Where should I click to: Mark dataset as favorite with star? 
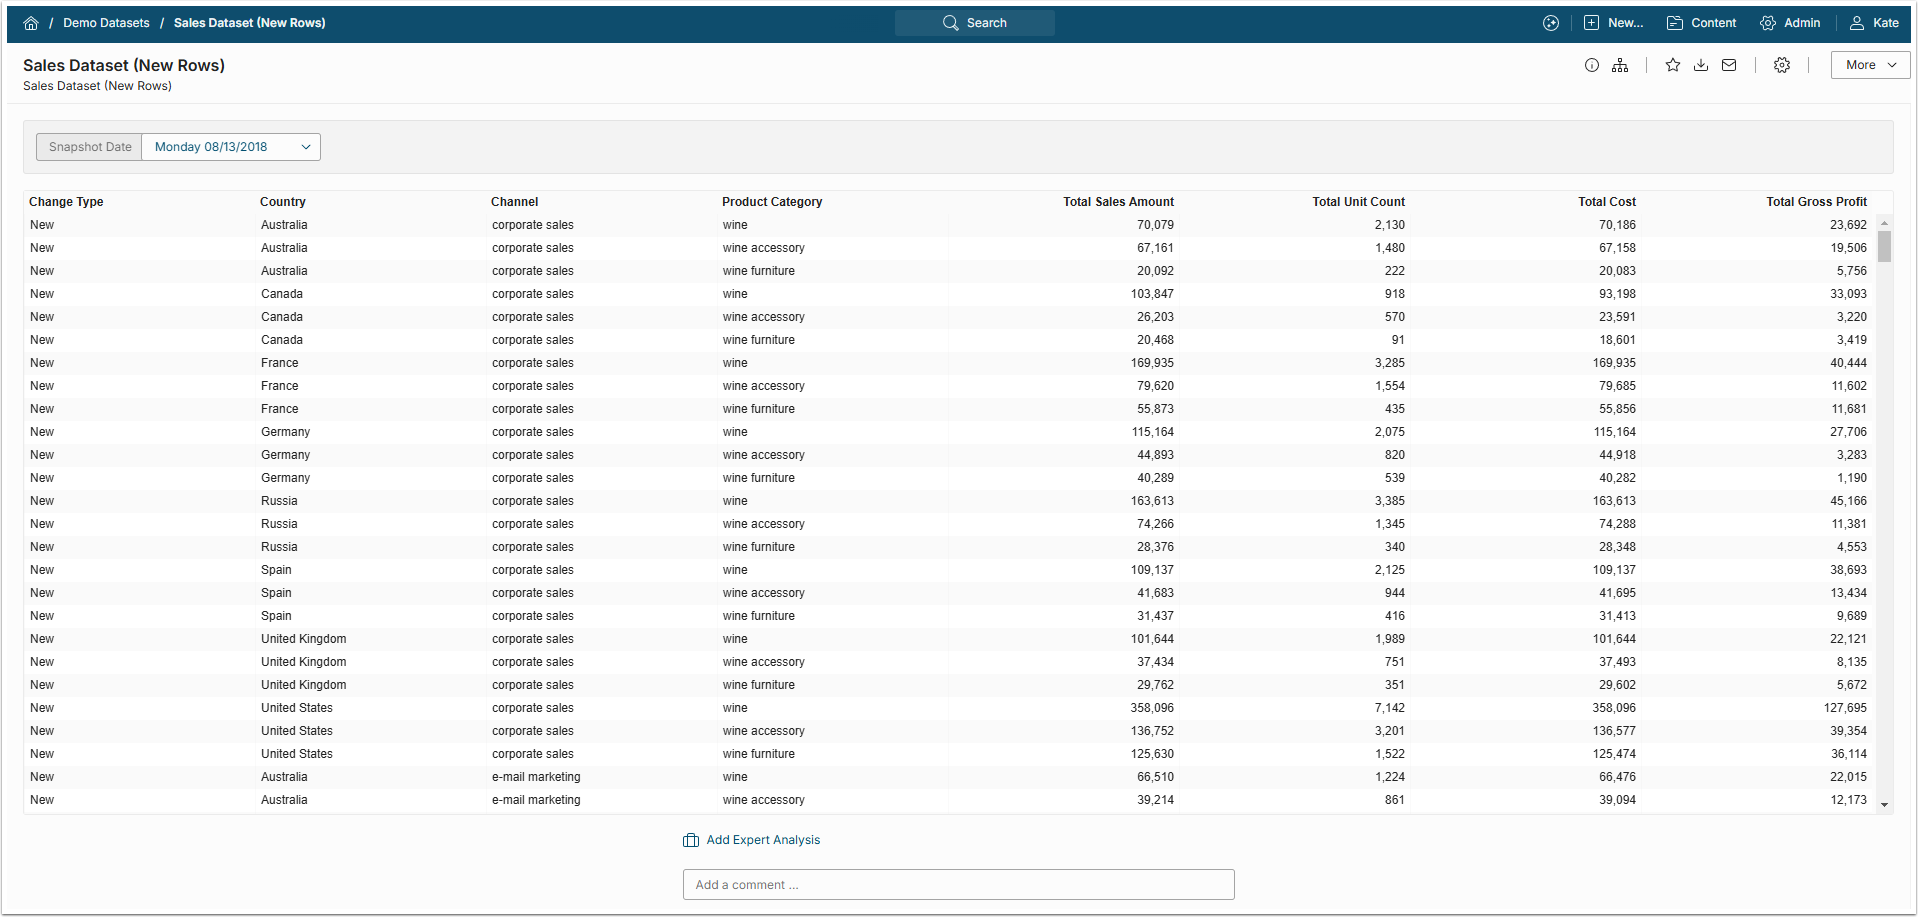coord(1672,65)
